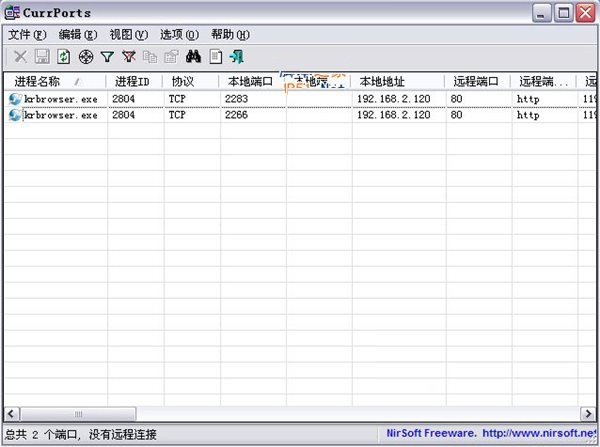Click the target crosshair toolbar icon
Image resolution: width=600 pixels, height=447 pixels.
[x=86, y=57]
